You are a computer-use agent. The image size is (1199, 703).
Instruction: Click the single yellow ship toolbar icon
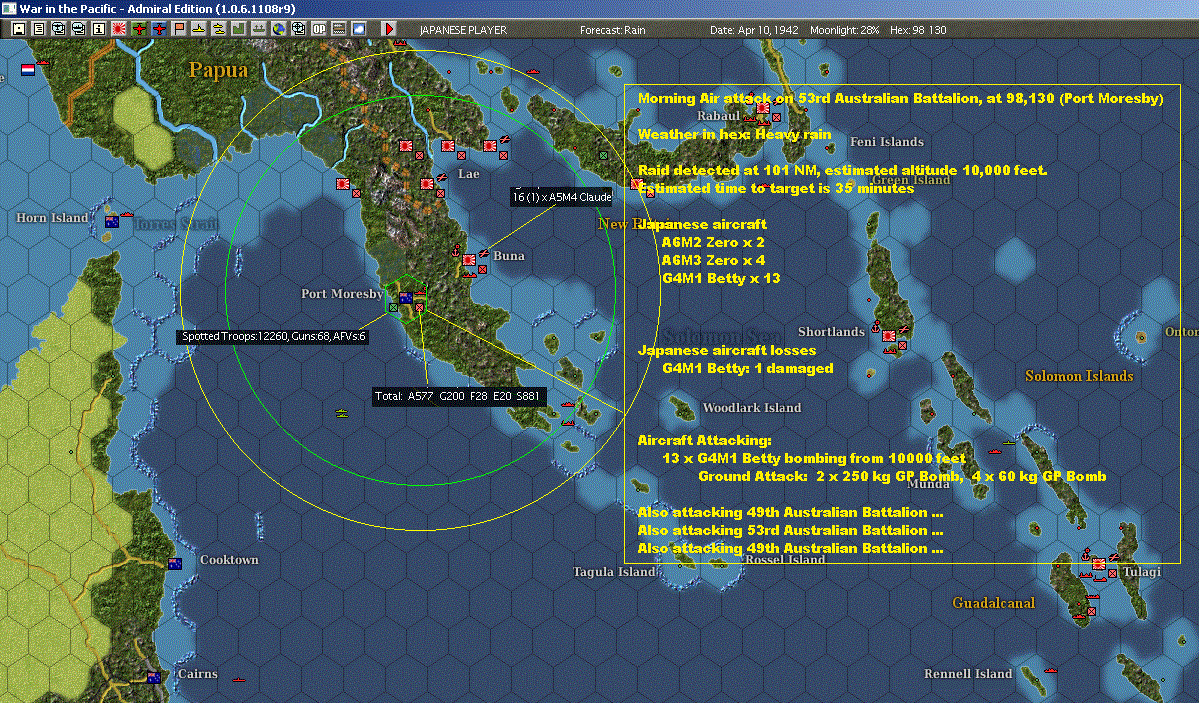click(x=199, y=29)
